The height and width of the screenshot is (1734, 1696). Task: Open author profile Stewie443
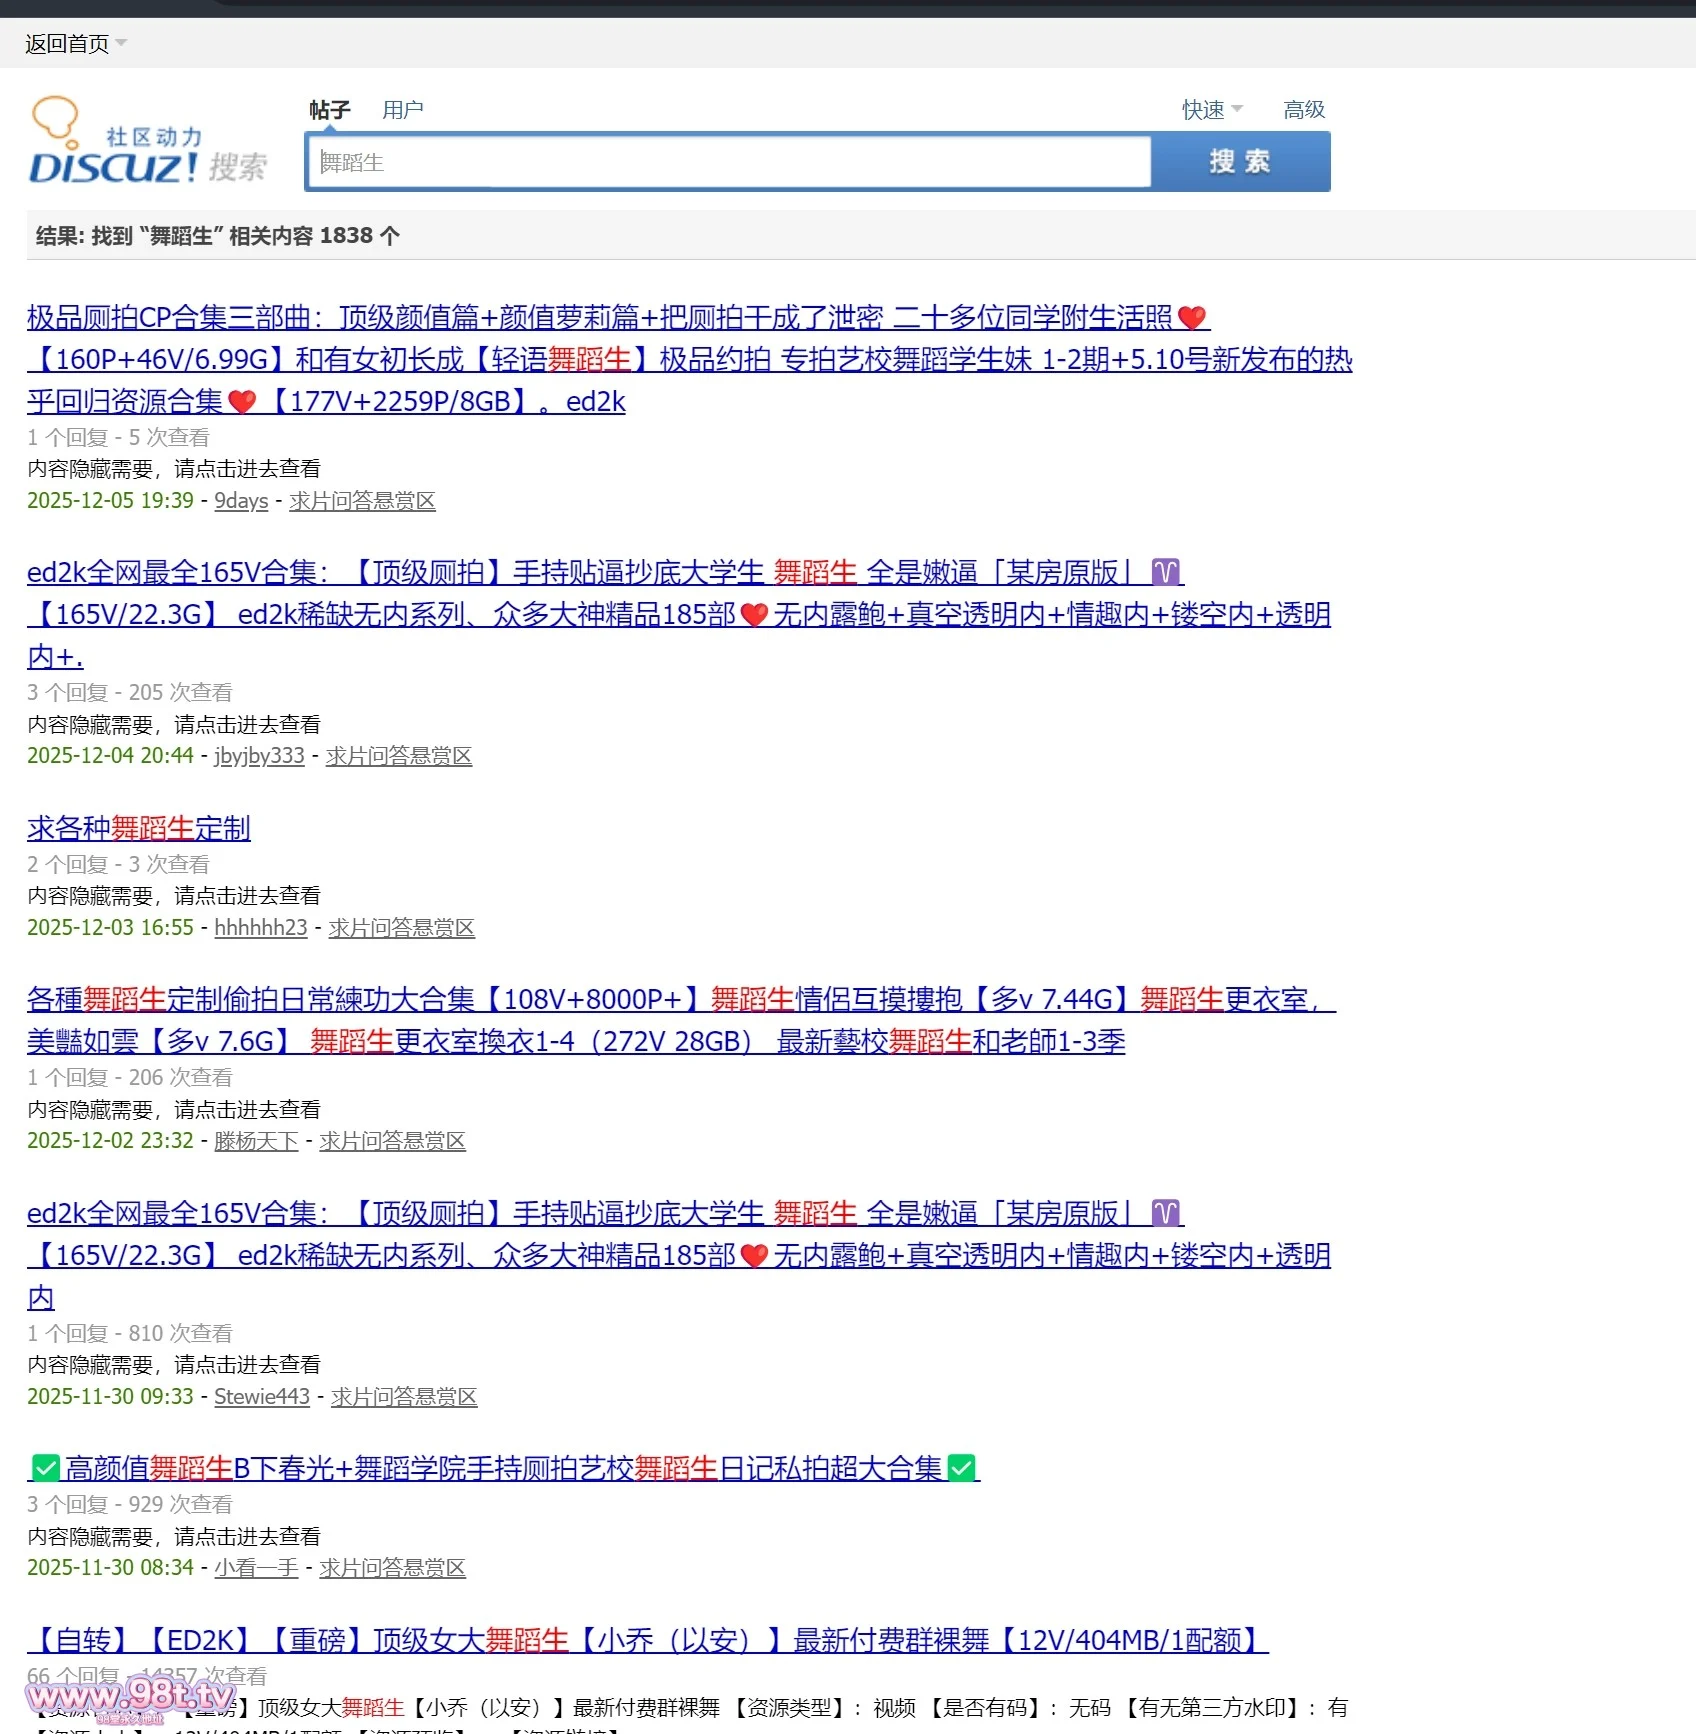[262, 1397]
